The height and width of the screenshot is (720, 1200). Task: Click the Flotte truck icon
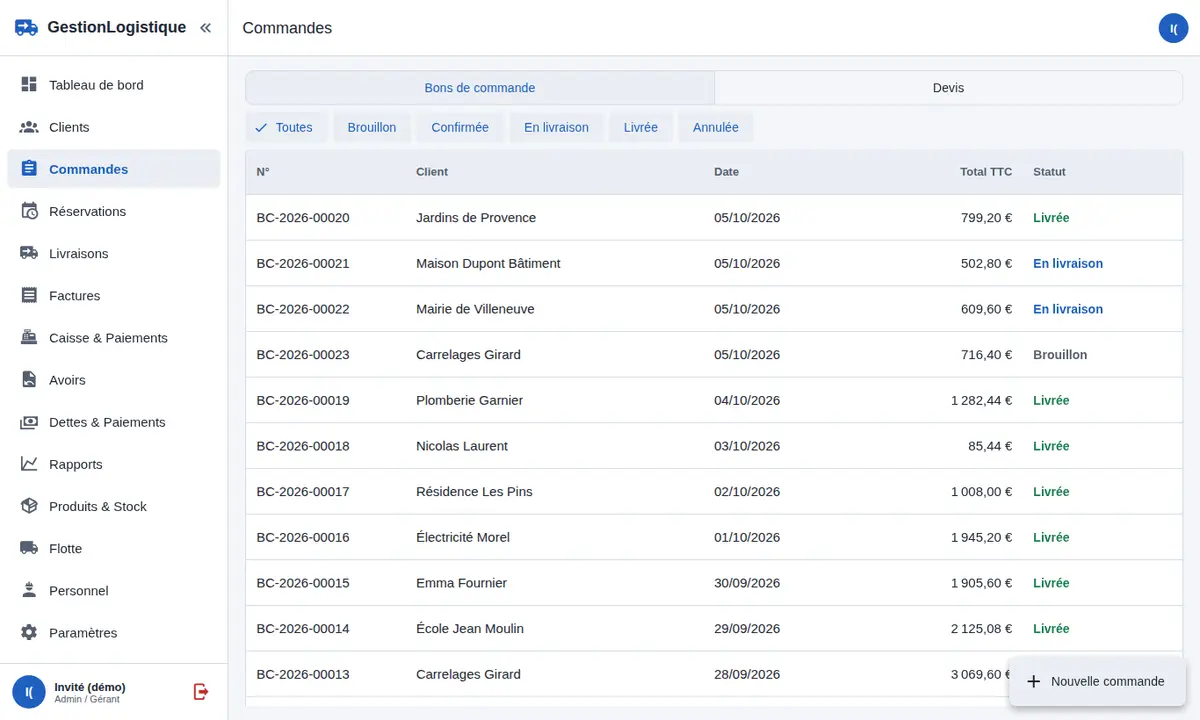point(29,548)
